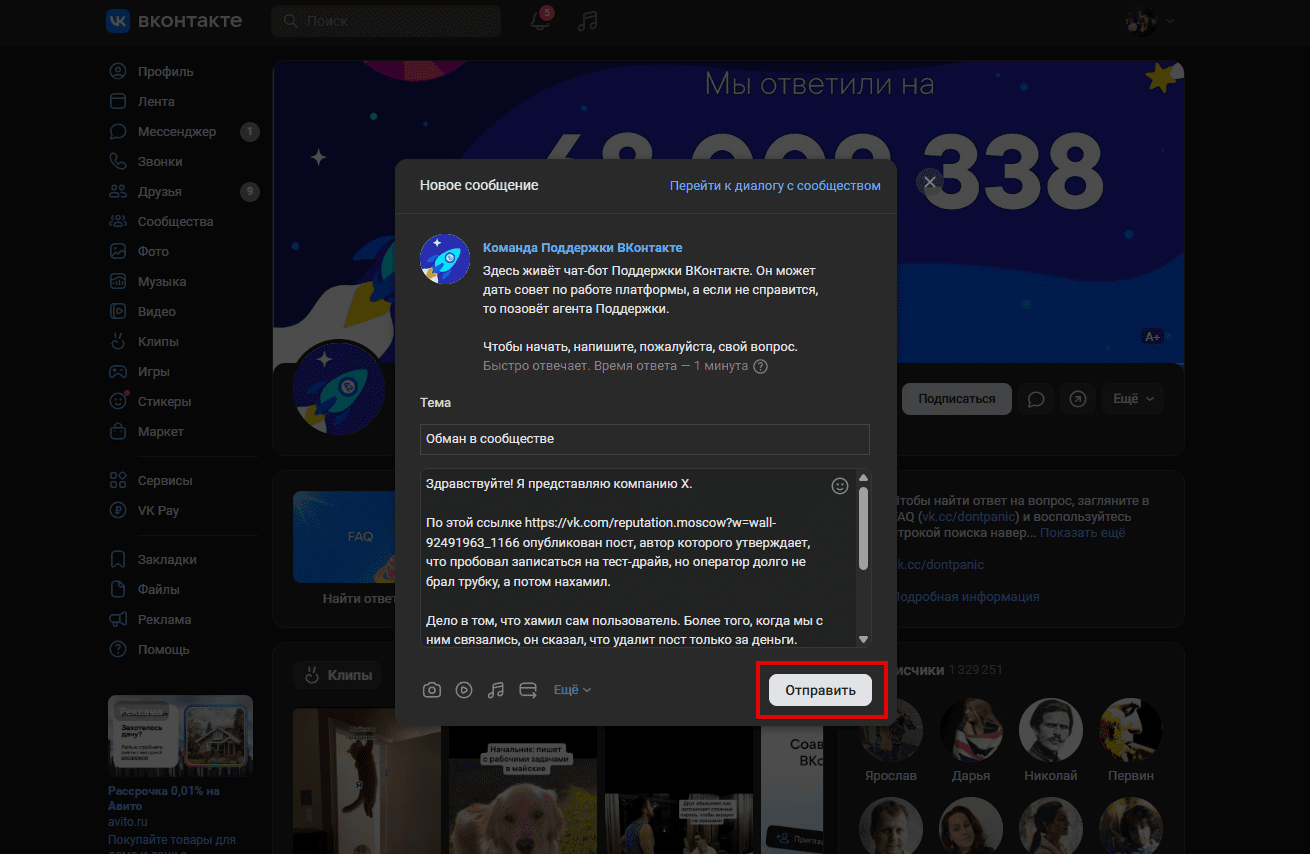Viewport: 1310px width, 854px height.
Task: Click the Игры gamepad icon
Action: [x=118, y=371]
